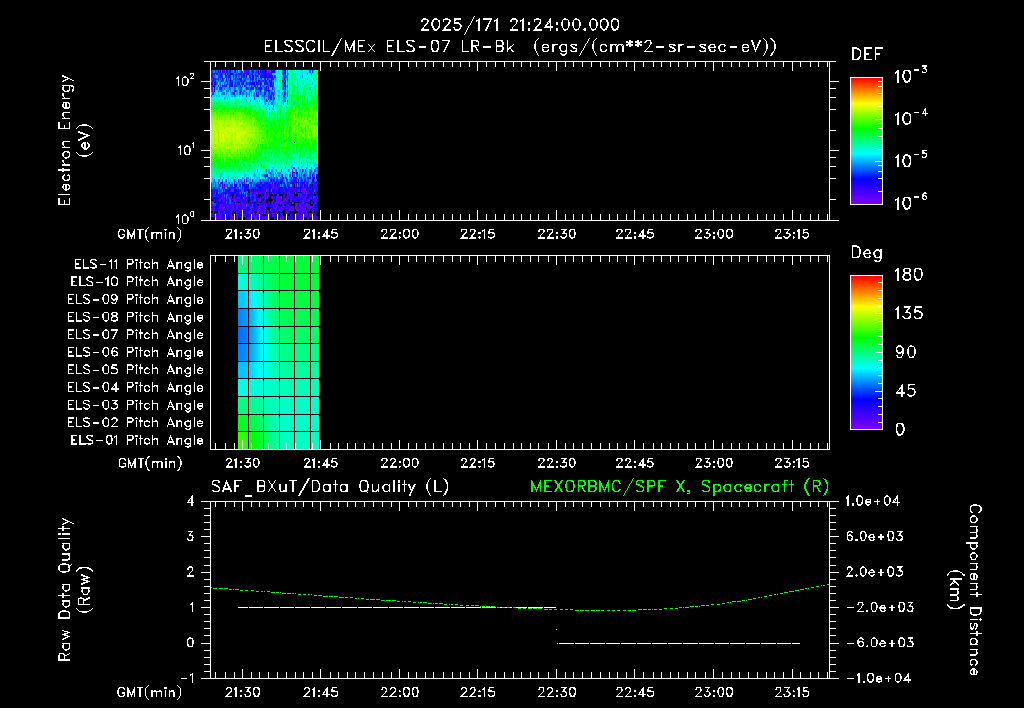The width and height of the screenshot is (1024, 708).
Task: Click 22:00 tick under energy spectrogram
Action: [400, 234]
